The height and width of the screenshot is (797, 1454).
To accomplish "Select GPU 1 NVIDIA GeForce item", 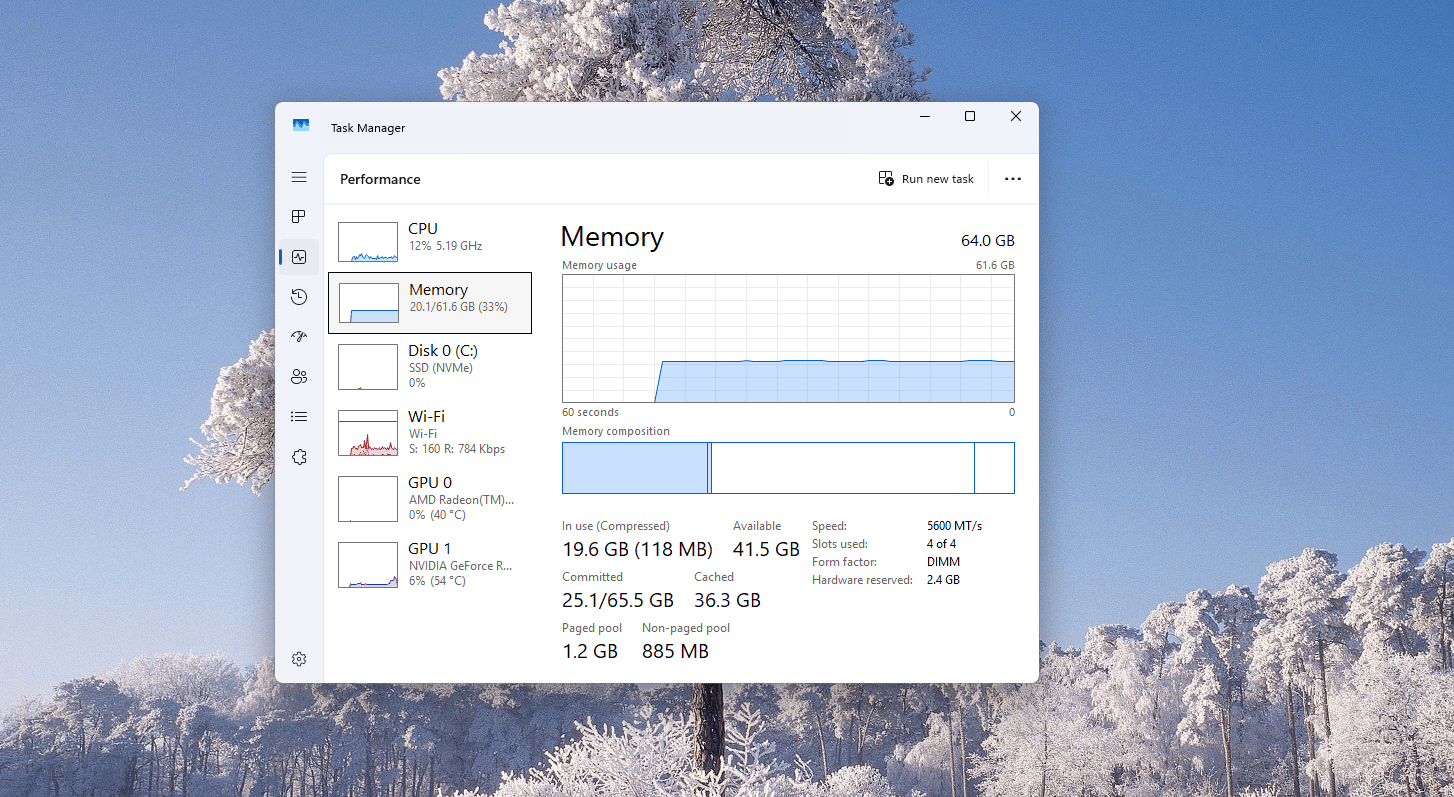I will pos(430,564).
